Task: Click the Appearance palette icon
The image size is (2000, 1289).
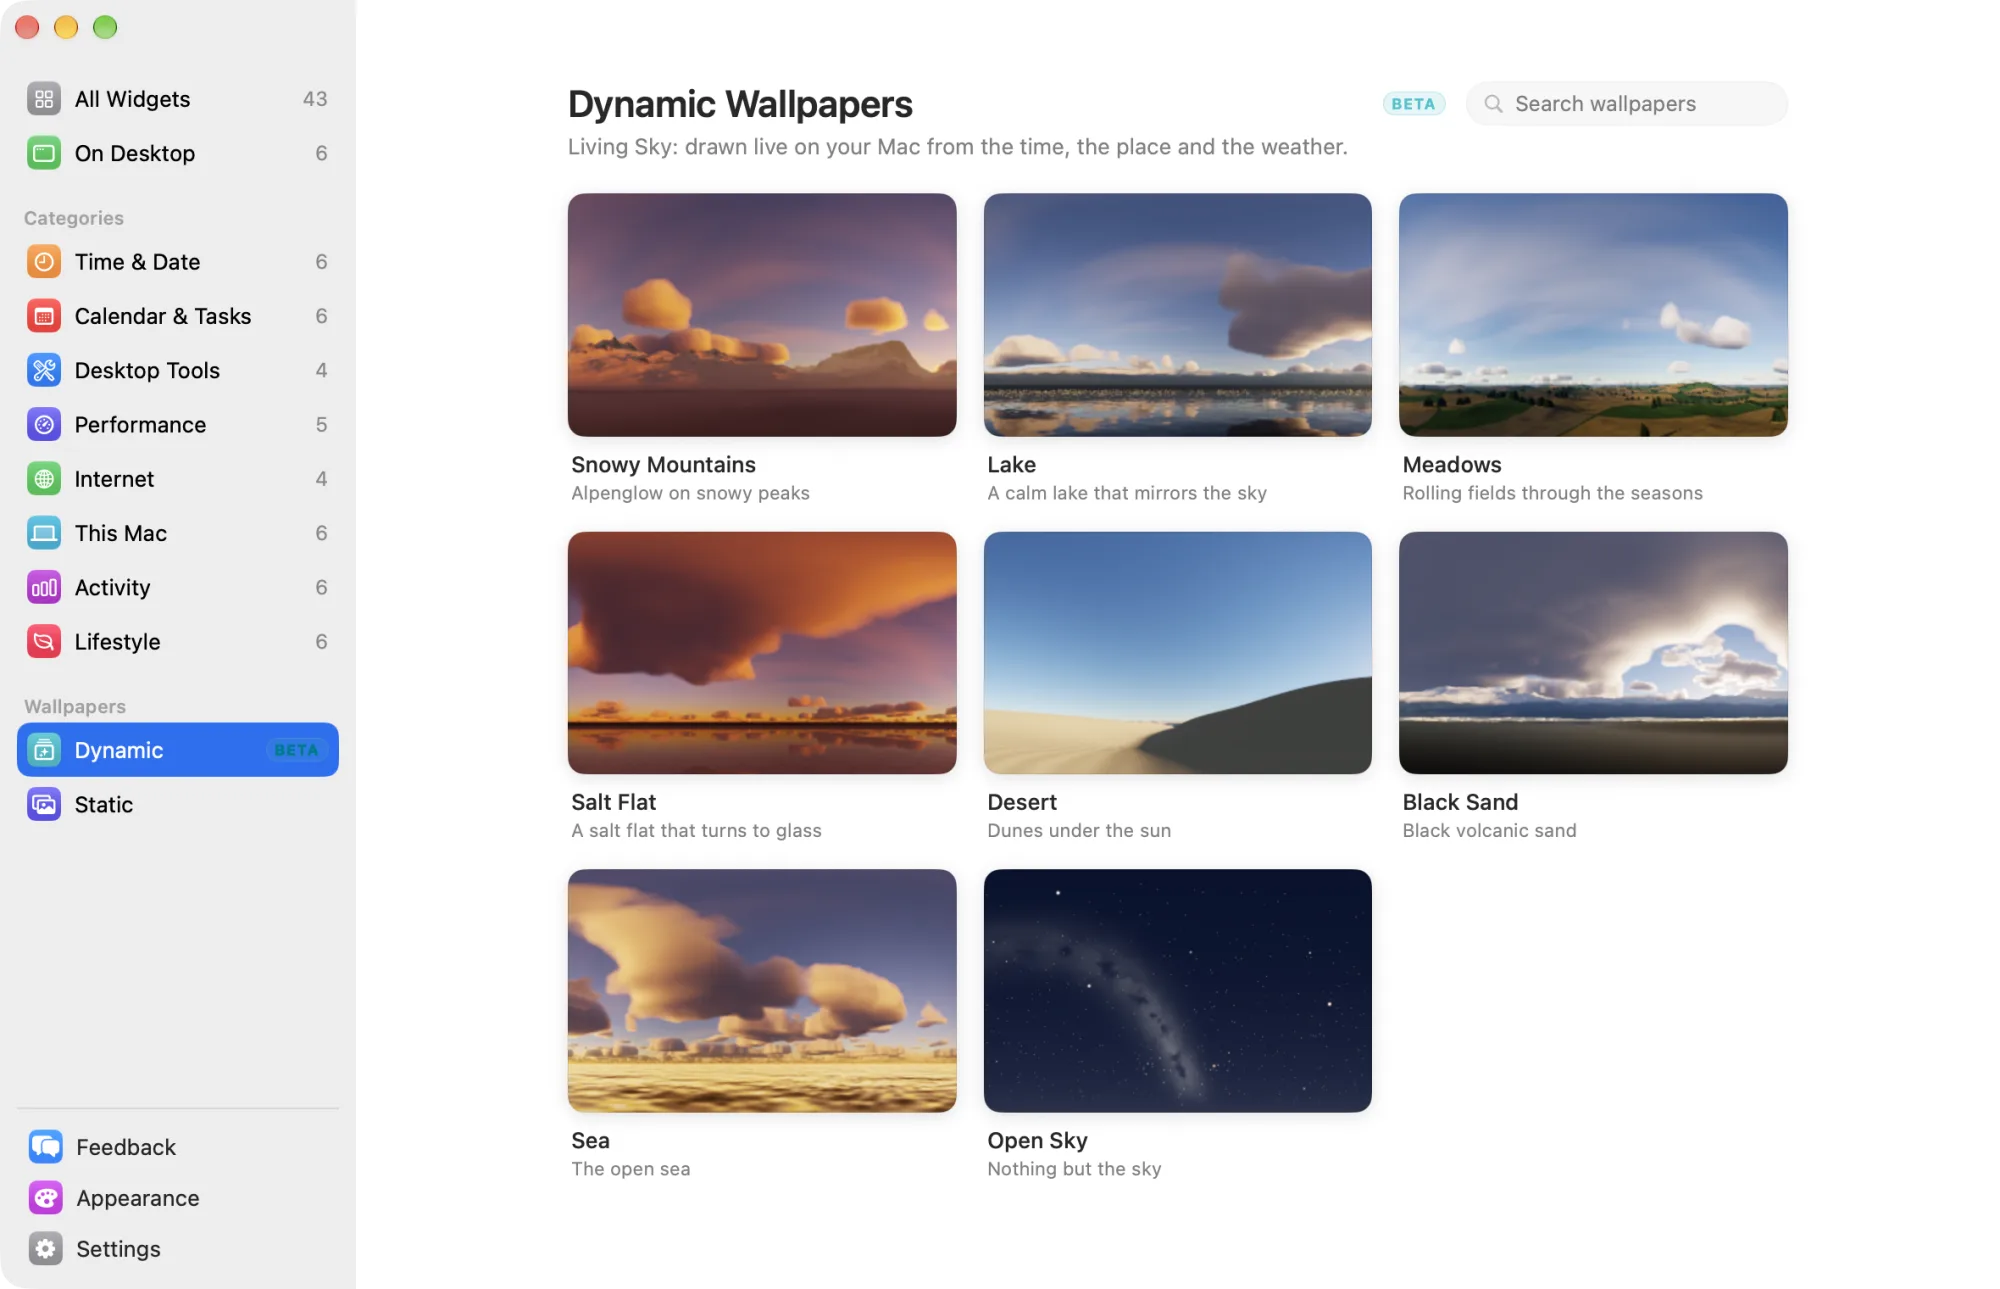Action: click(x=45, y=1198)
